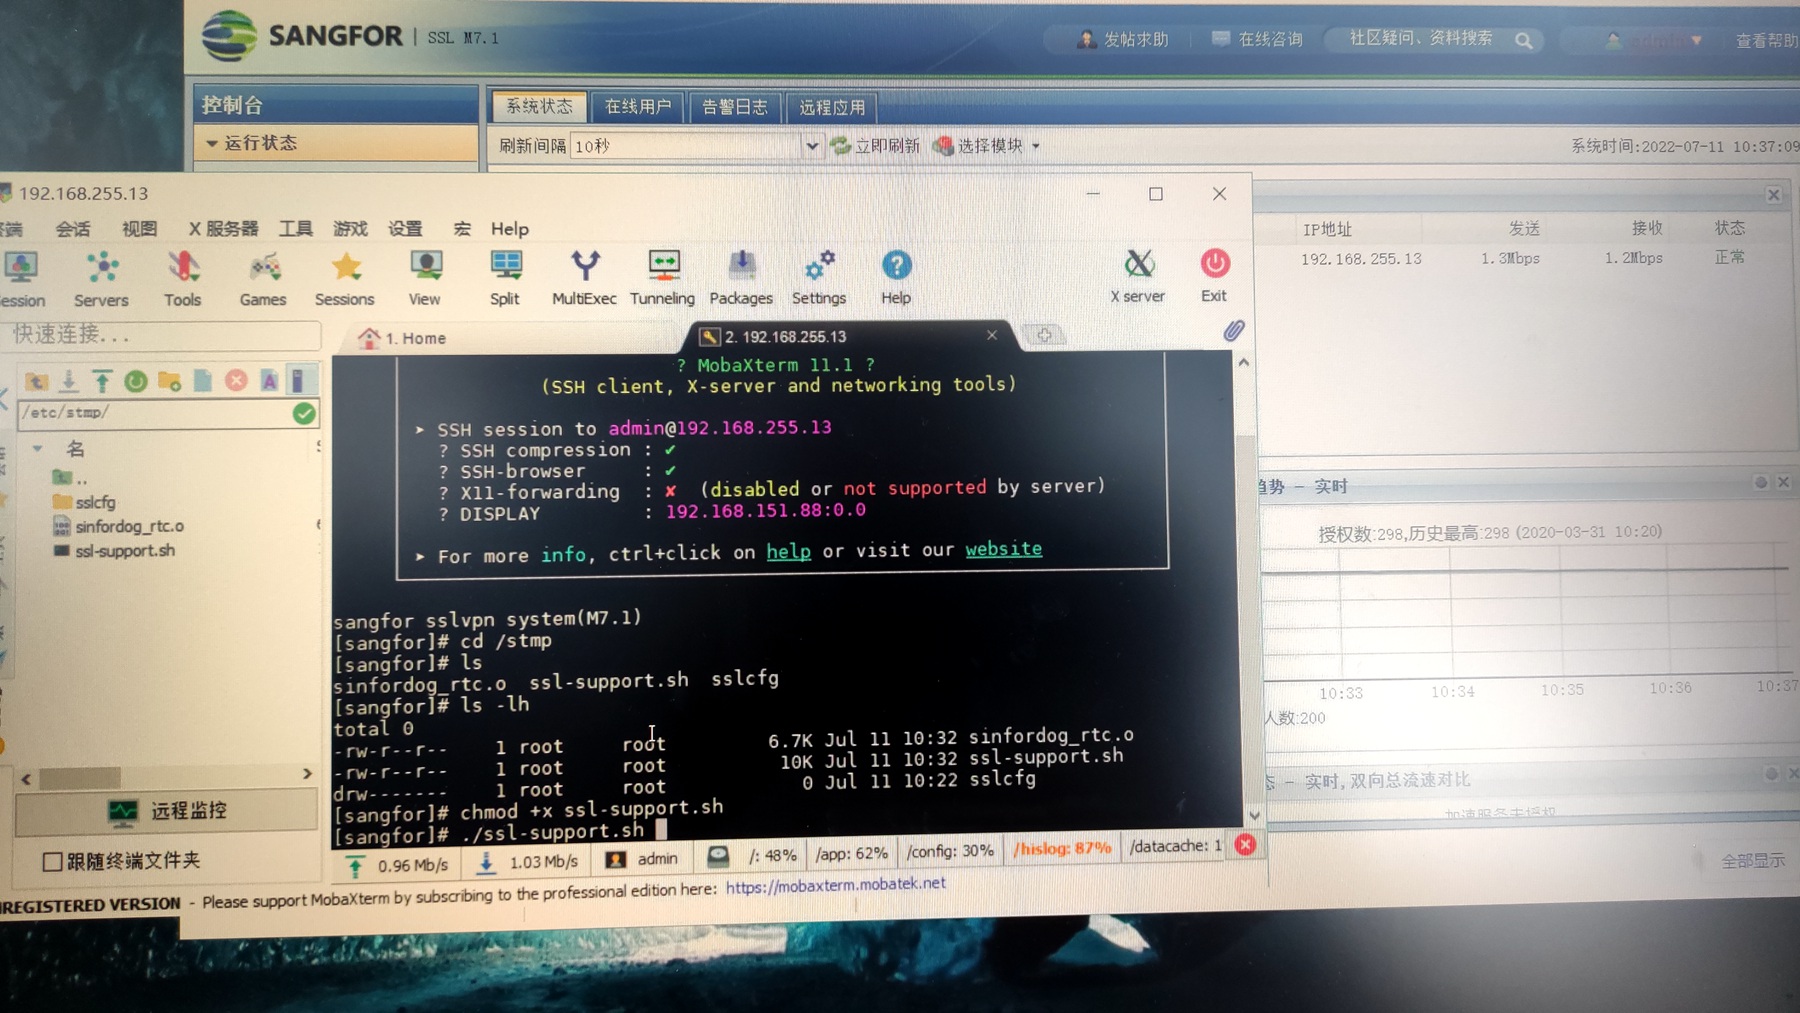Viewport: 1800px width, 1013px height.
Task: Open the 工具 menu in MobaXterm
Action: tap(295, 229)
